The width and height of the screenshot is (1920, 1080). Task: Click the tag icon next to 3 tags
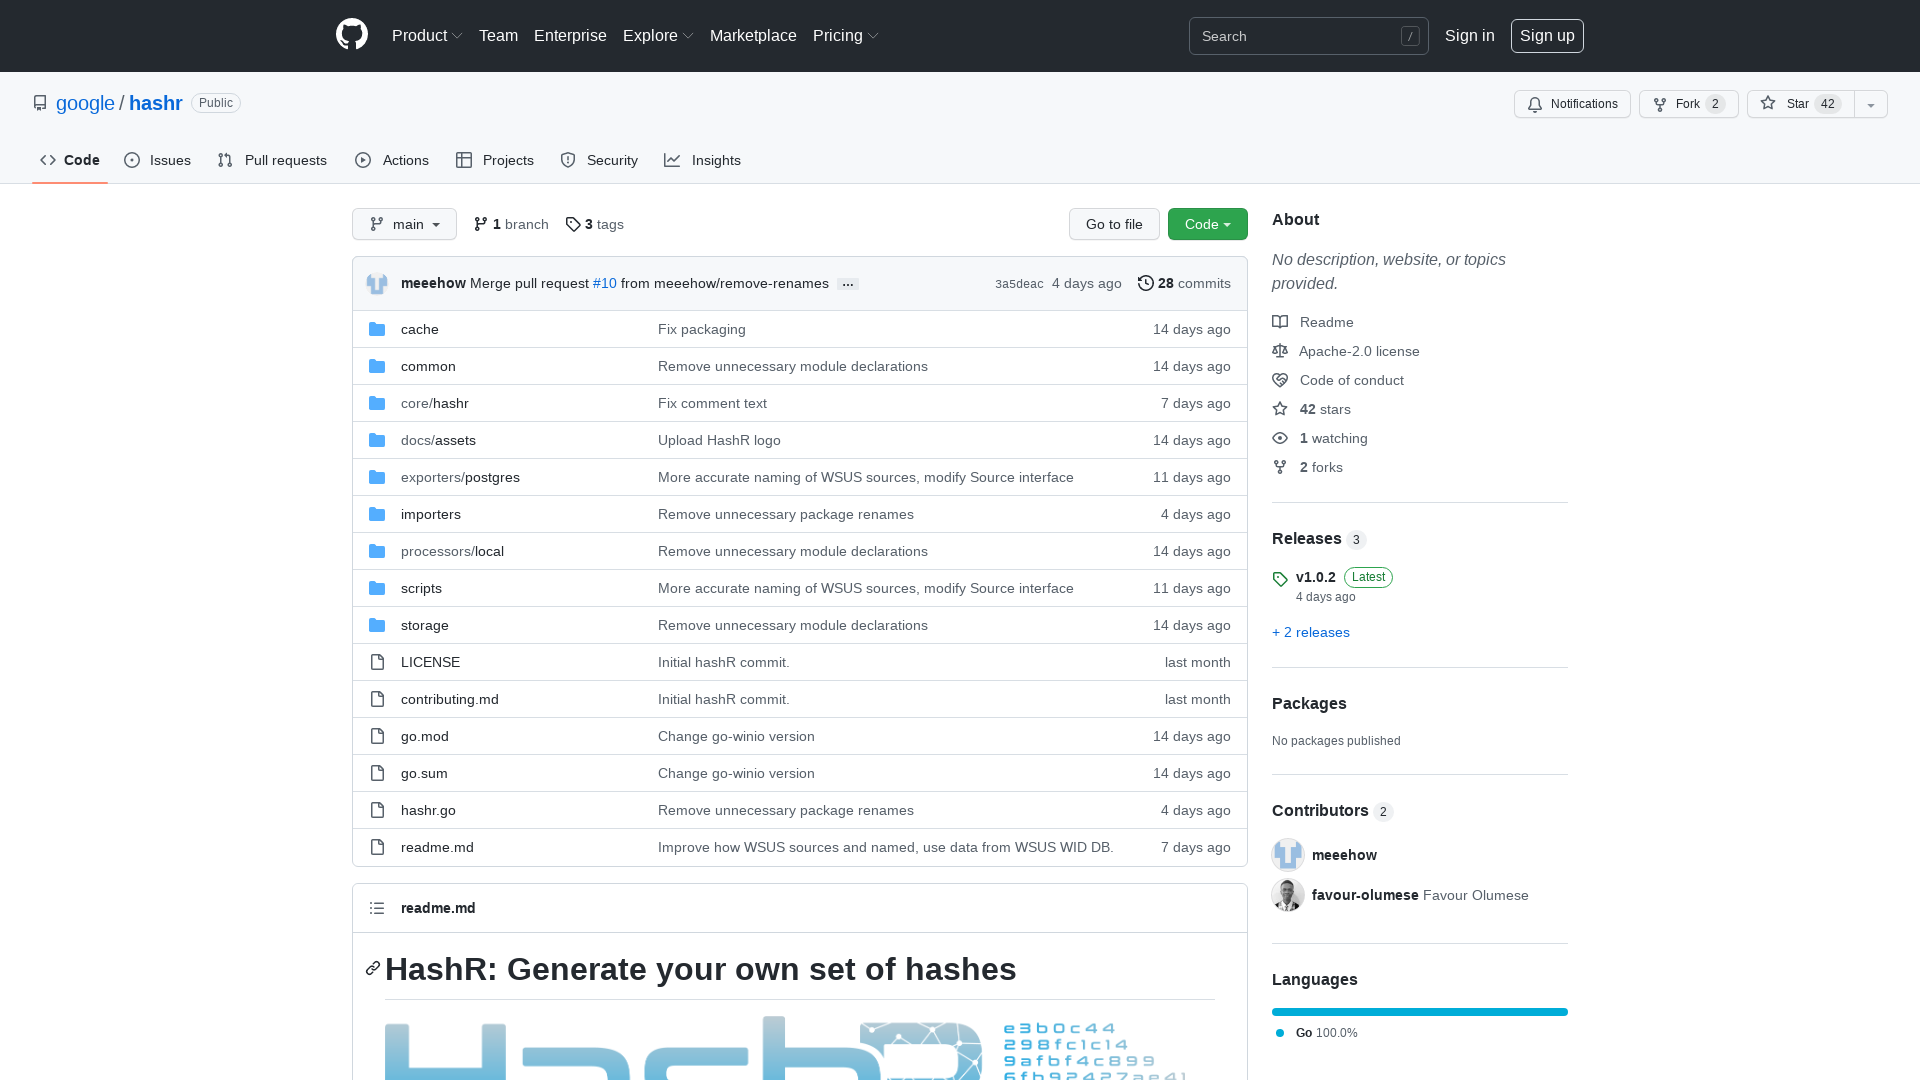572,224
